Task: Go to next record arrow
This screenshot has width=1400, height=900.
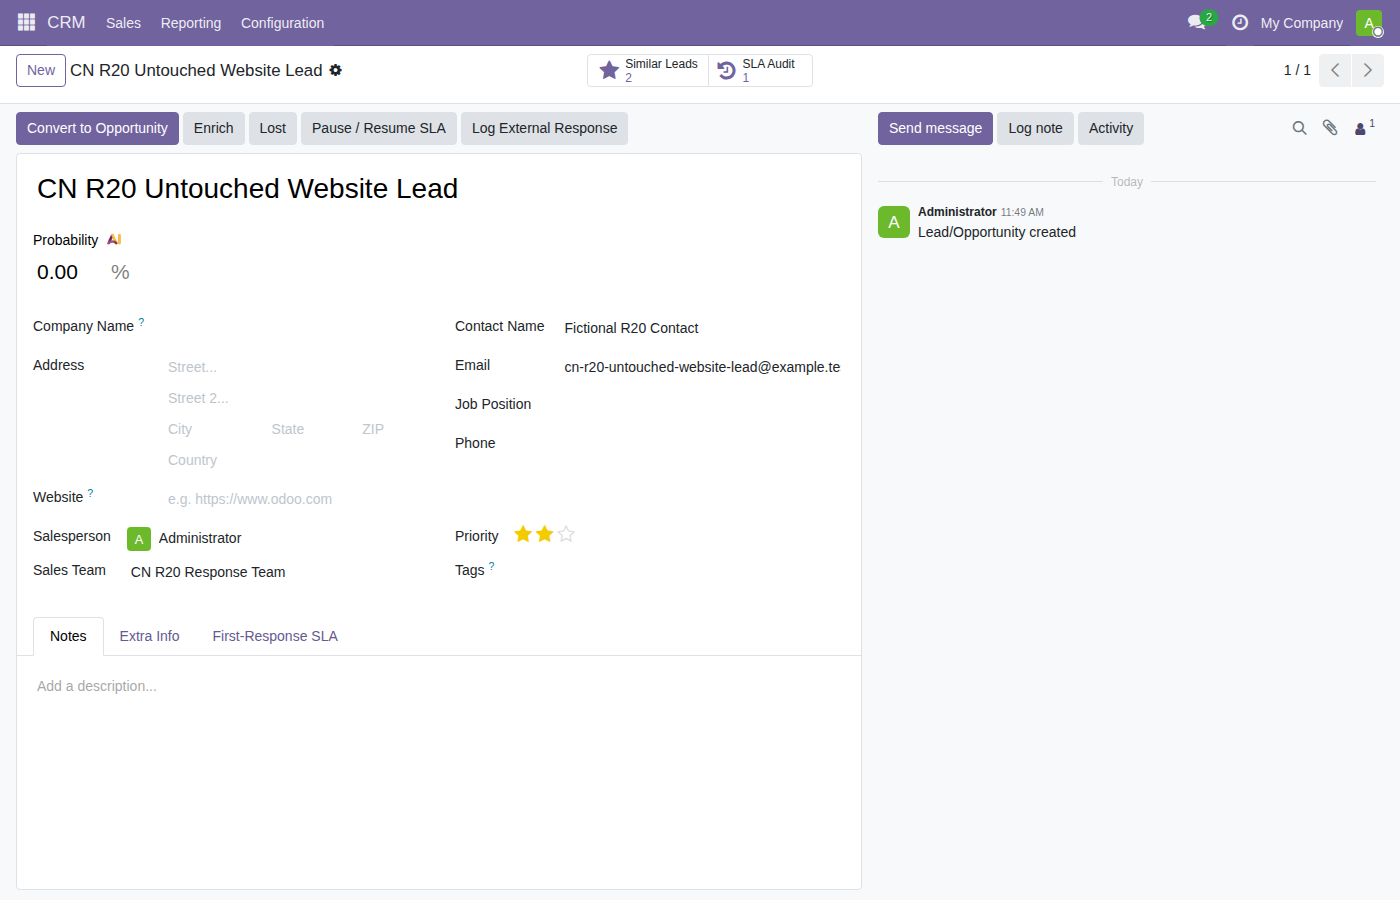Action: [1368, 70]
